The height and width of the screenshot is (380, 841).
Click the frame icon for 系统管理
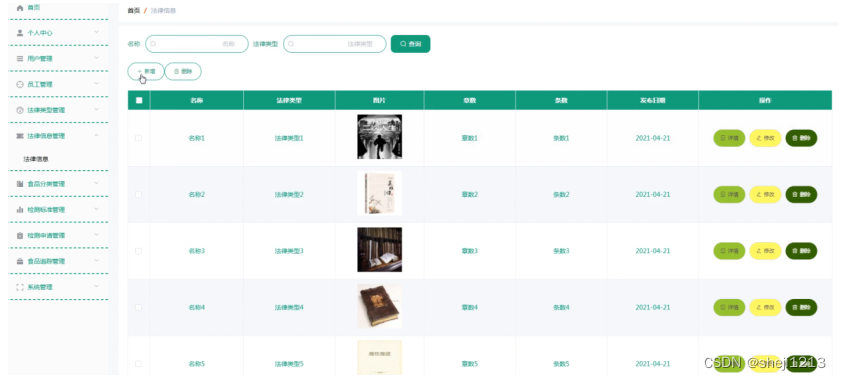click(20, 287)
